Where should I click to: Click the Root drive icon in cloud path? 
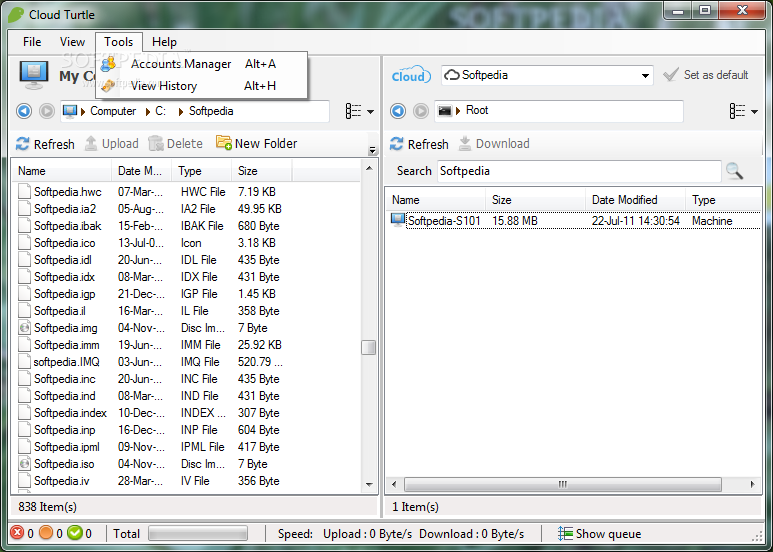[x=444, y=110]
